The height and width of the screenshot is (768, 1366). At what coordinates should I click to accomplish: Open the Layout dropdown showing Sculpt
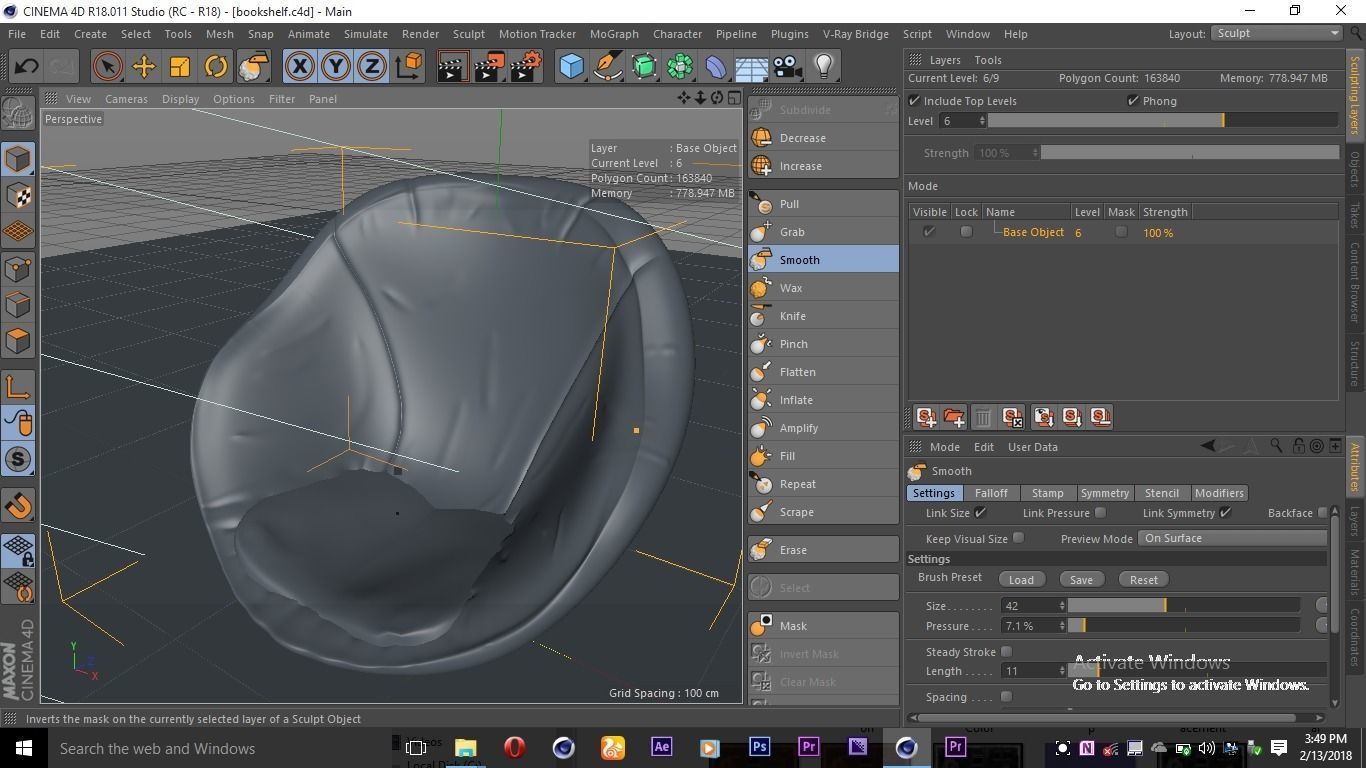click(x=1277, y=33)
